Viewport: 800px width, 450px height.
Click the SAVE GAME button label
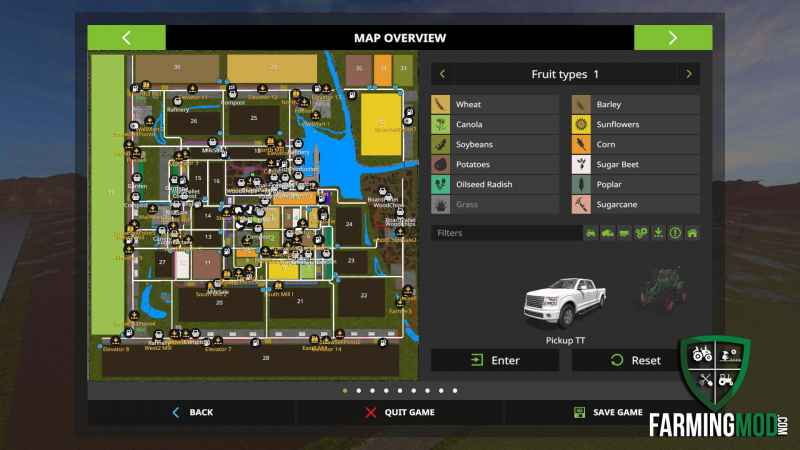coord(617,412)
